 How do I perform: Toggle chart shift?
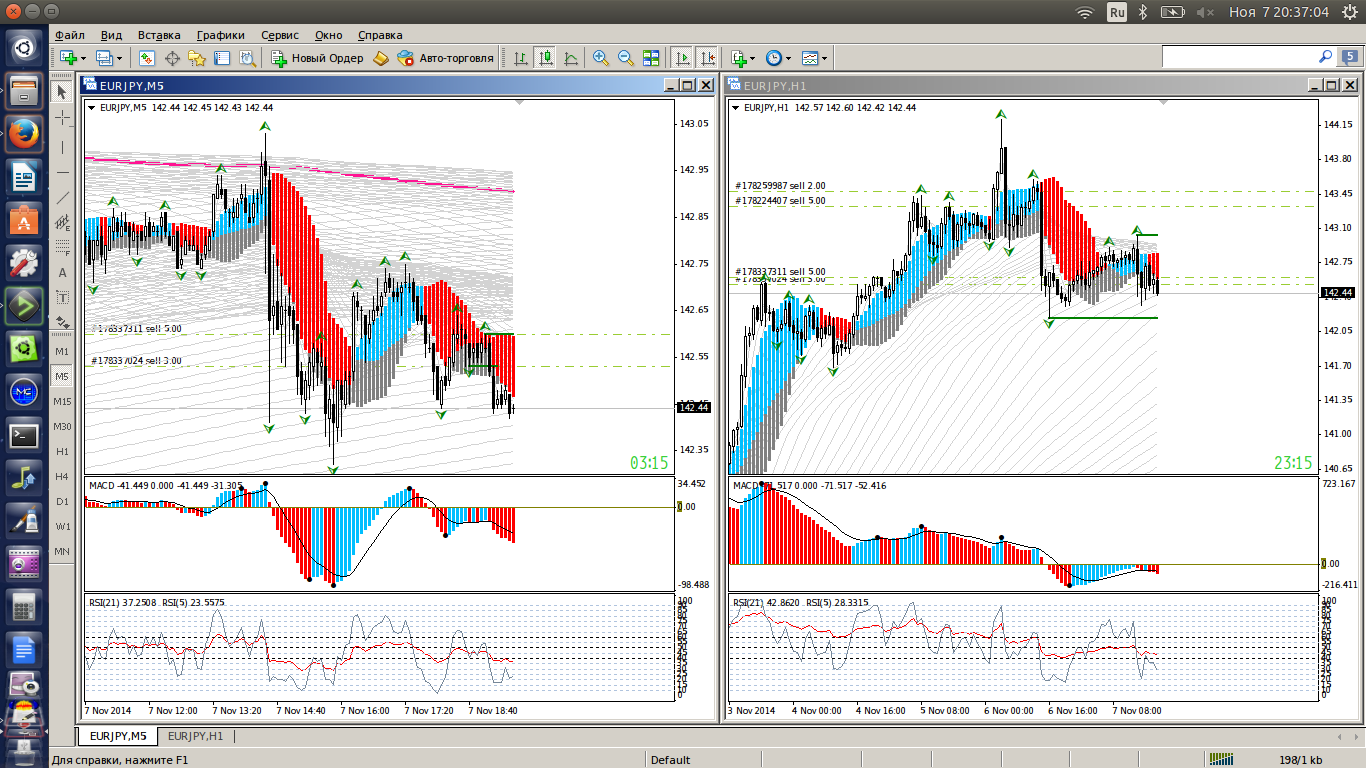click(x=707, y=58)
